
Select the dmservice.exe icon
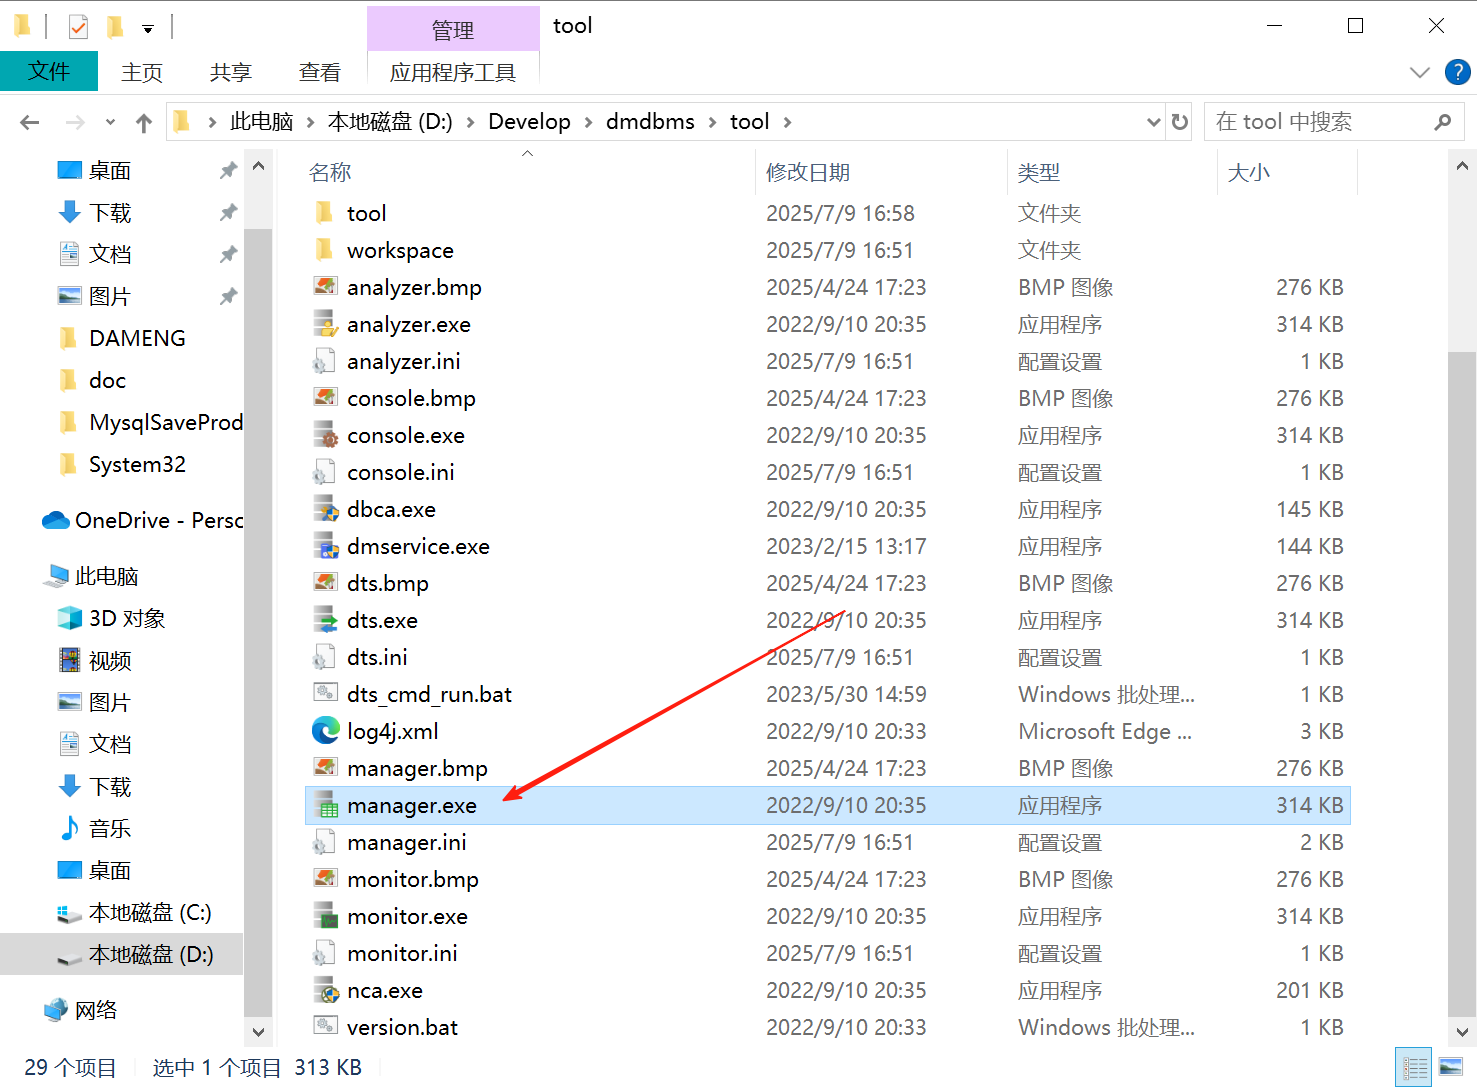pyautogui.click(x=325, y=546)
